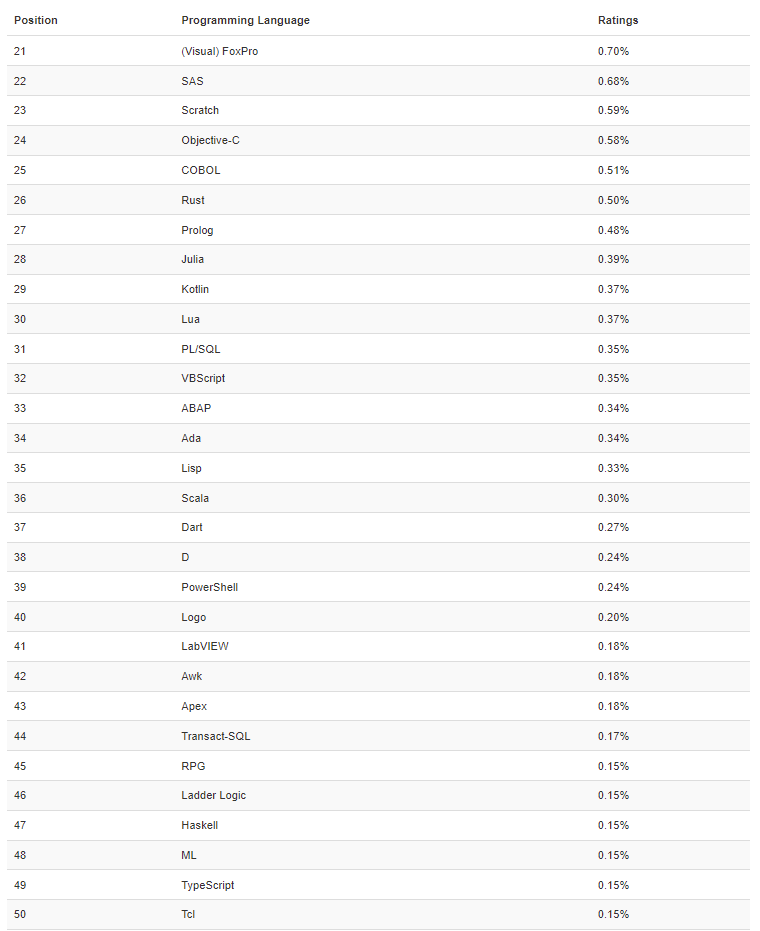Viewport: 760px width, 931px height.
Task: Click the Kotlin language name
Action: pos(195,289)
